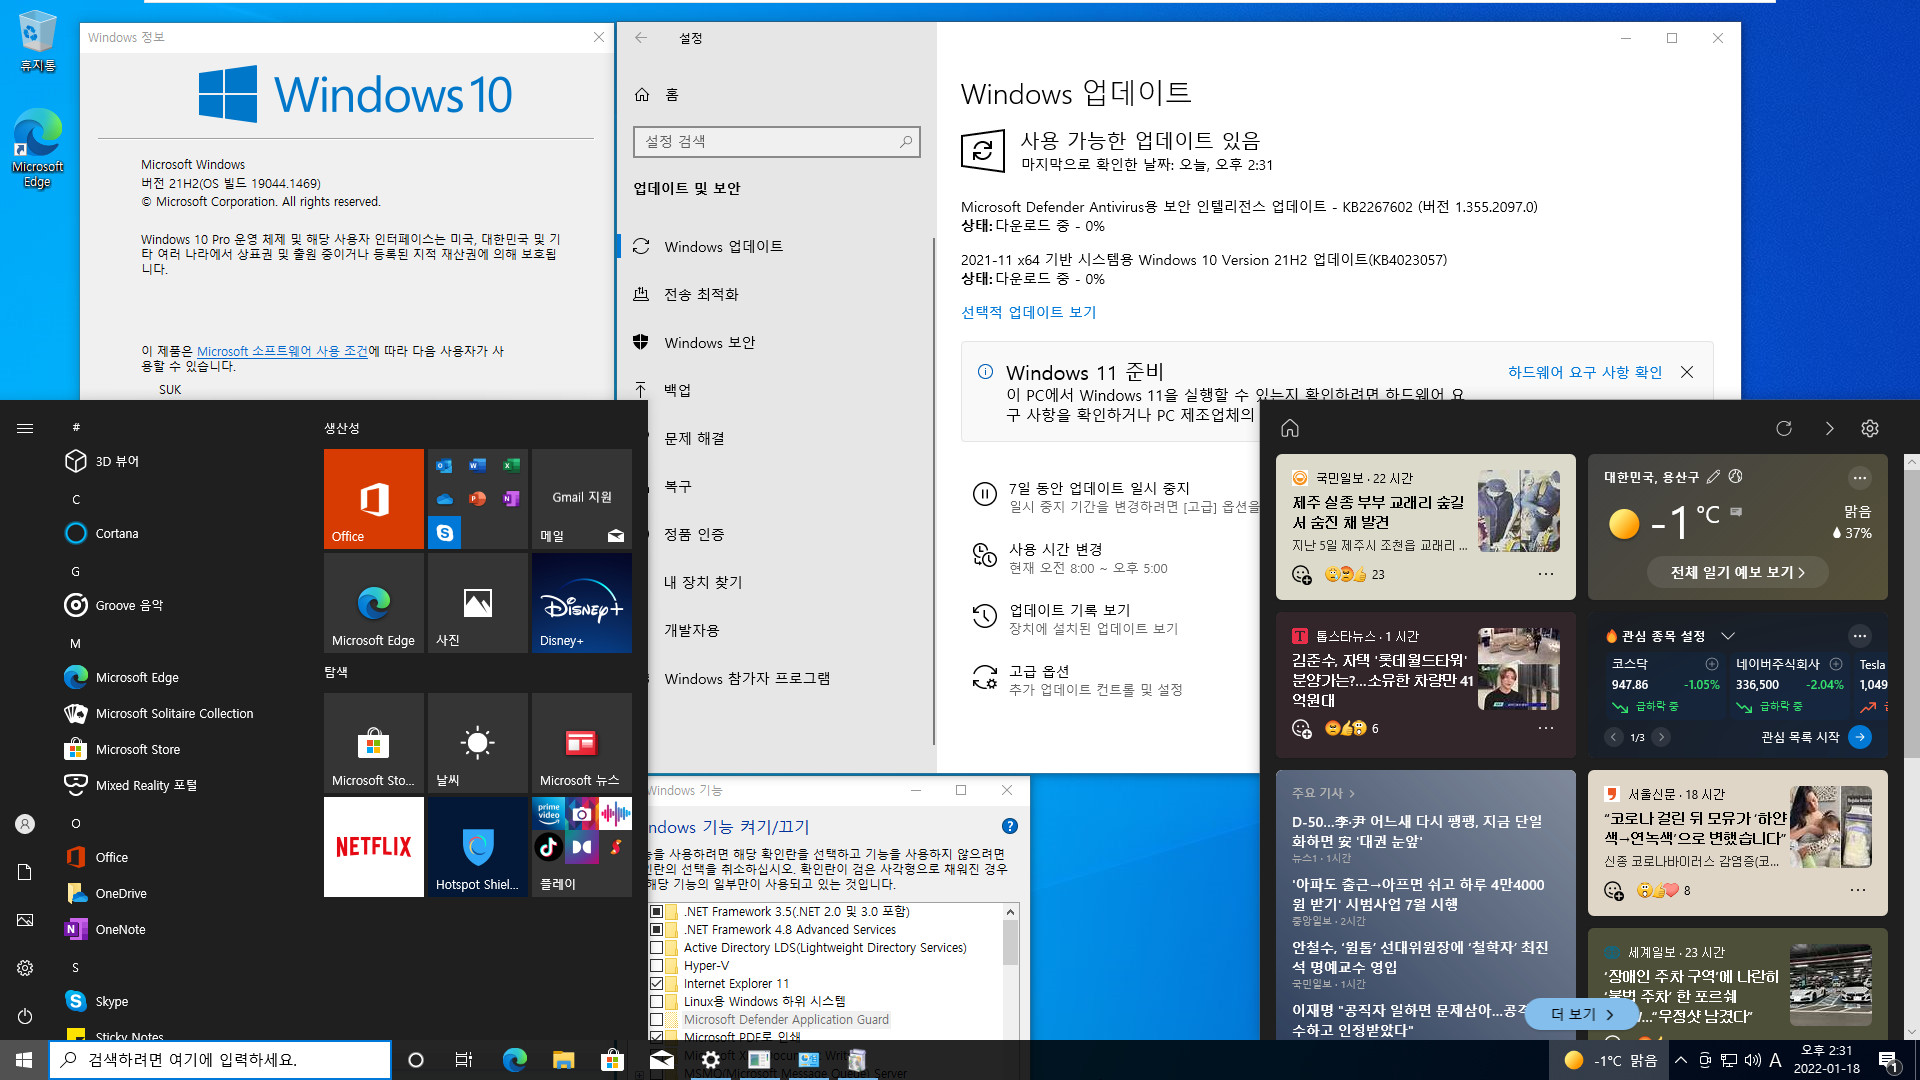
Task: Open help in Windows 기능 dialog
Action: pyautogui.click(x=1010, y=826)
